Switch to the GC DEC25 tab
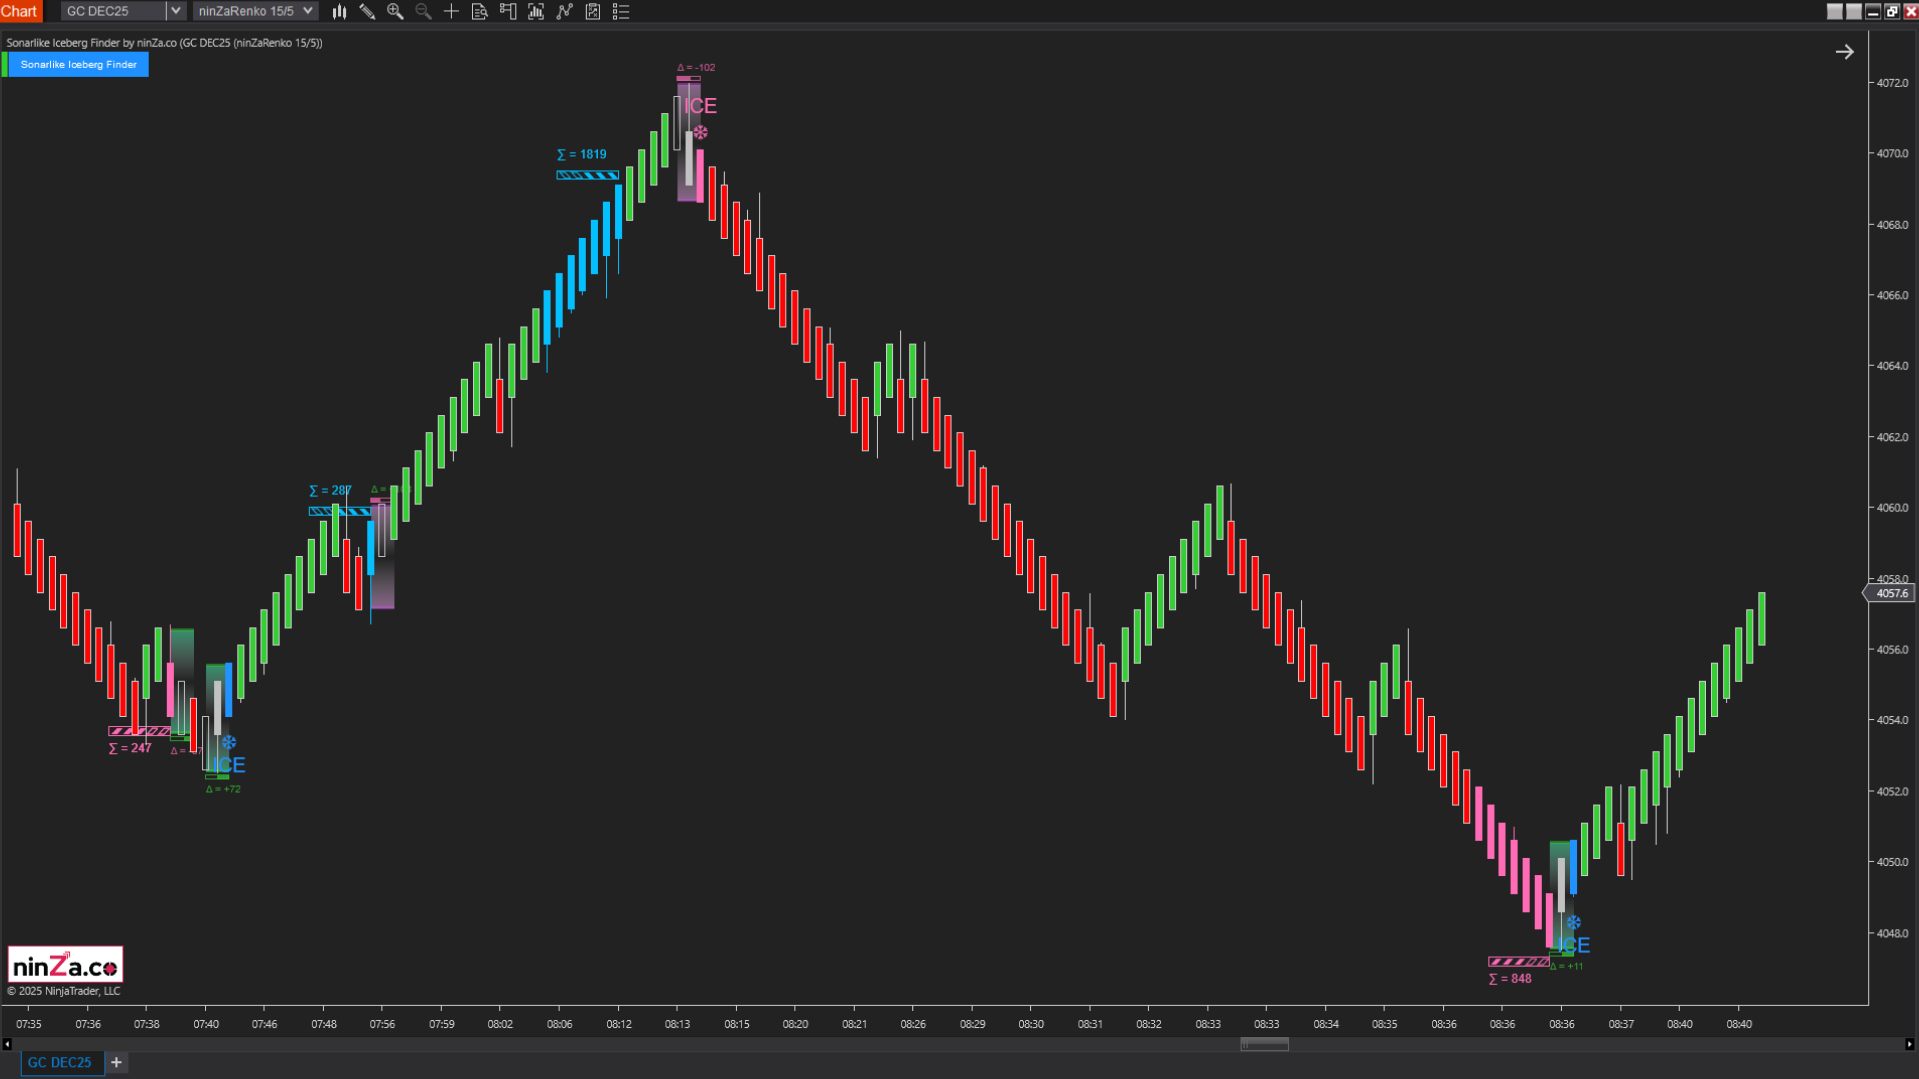Screen dimensions: 1919x1079 coord(61,1062)
